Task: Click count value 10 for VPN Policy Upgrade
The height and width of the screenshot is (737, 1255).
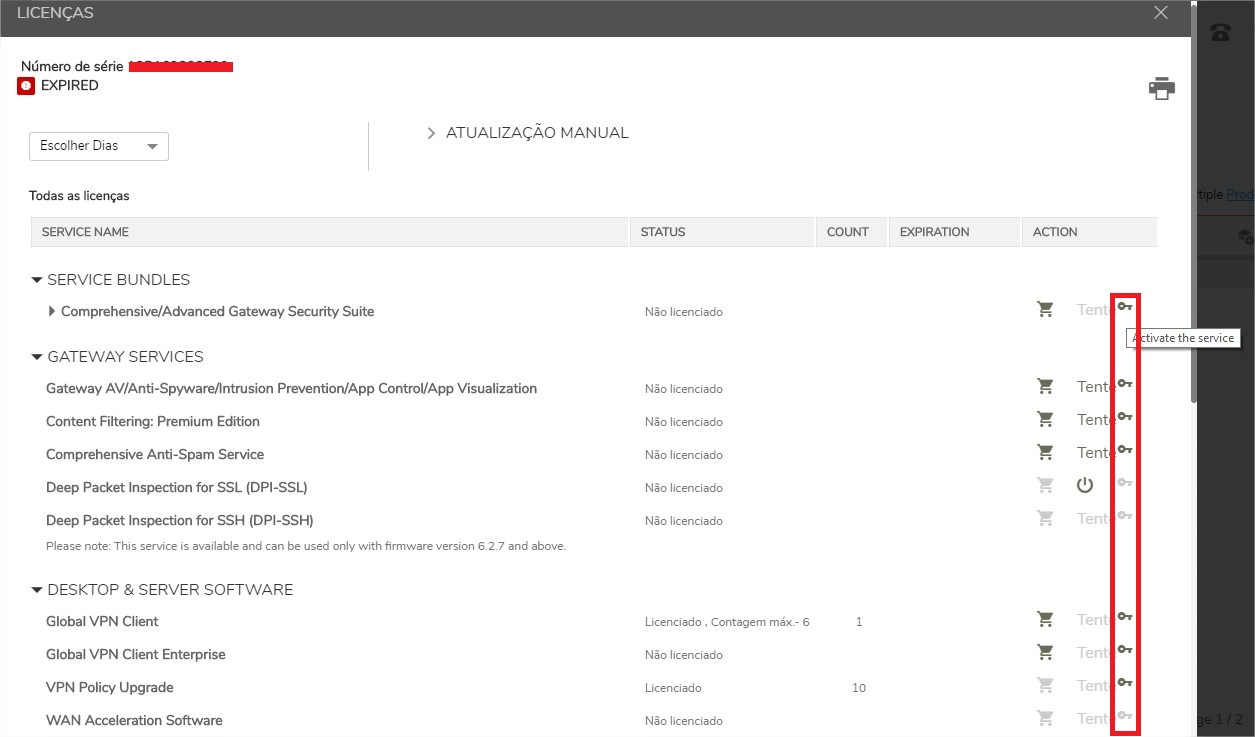Action: point(859,688)
